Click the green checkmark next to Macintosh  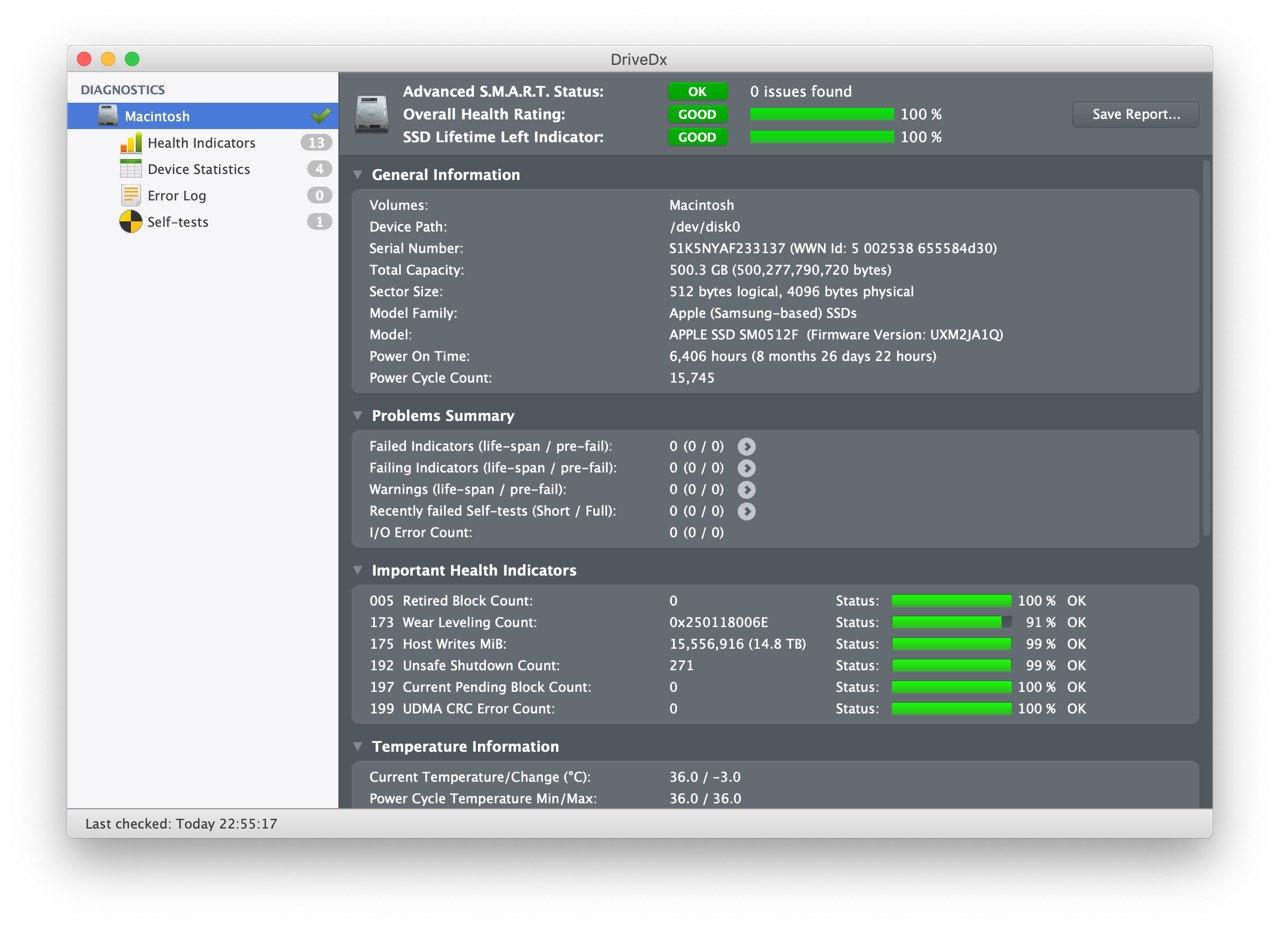pos(321,116)
